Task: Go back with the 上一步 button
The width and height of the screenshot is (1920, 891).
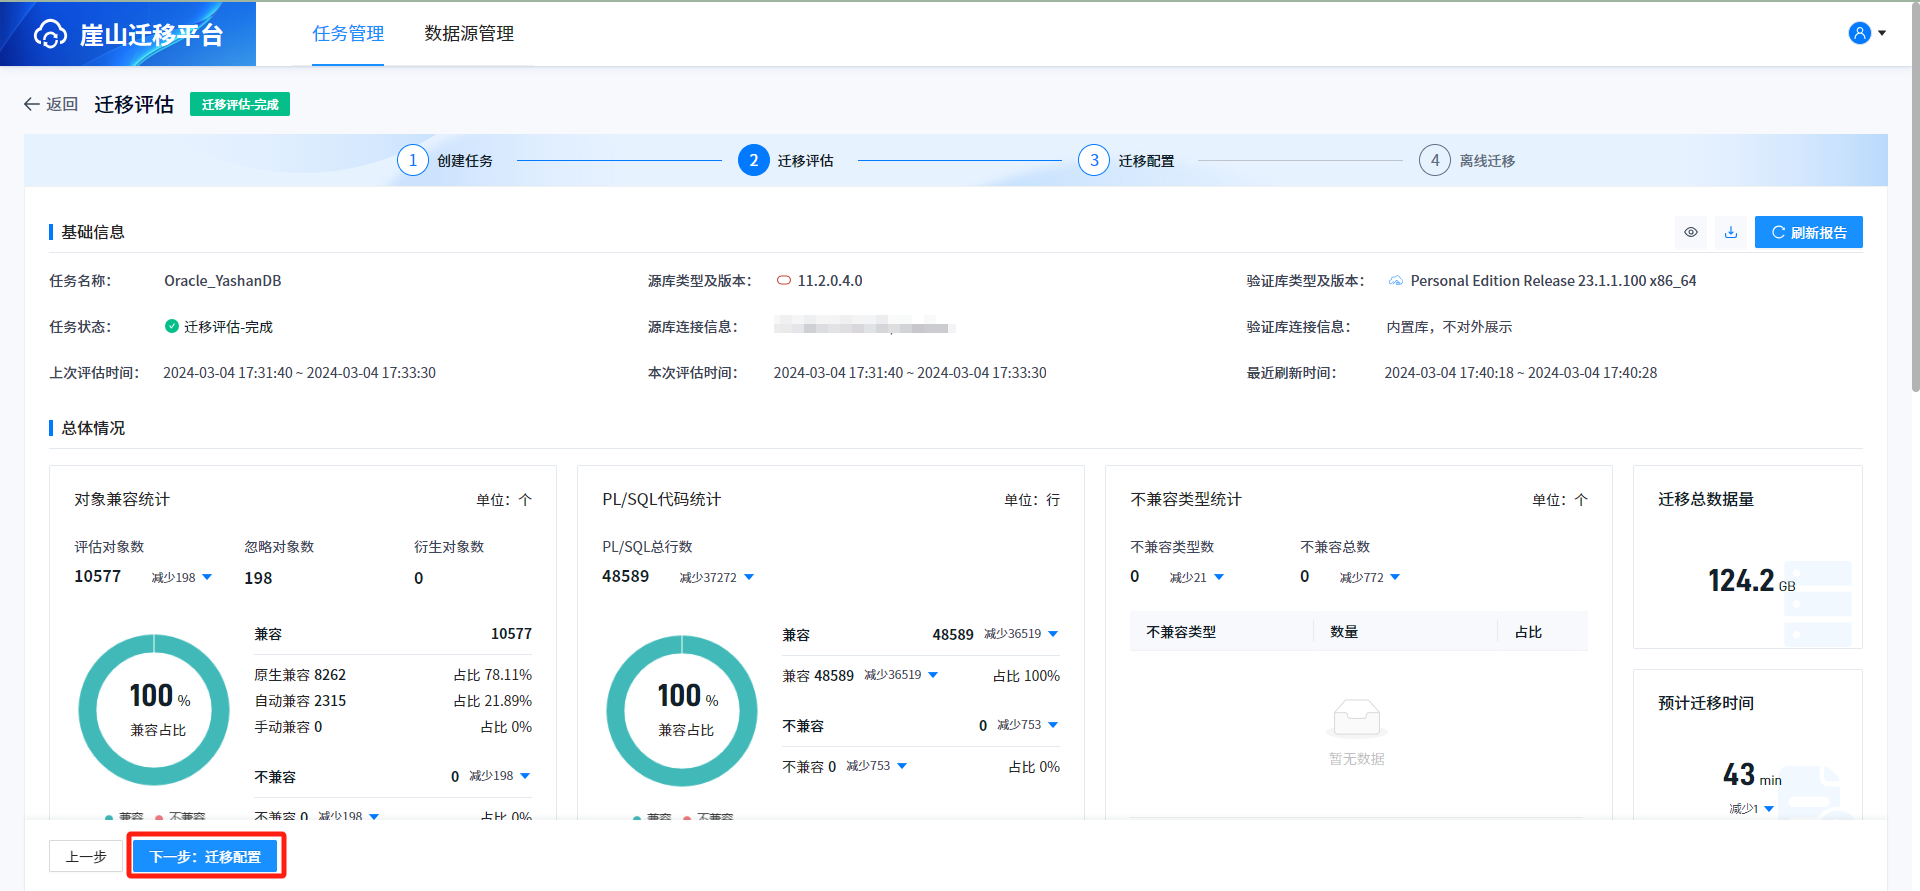Action: click(x=86, y=857)
